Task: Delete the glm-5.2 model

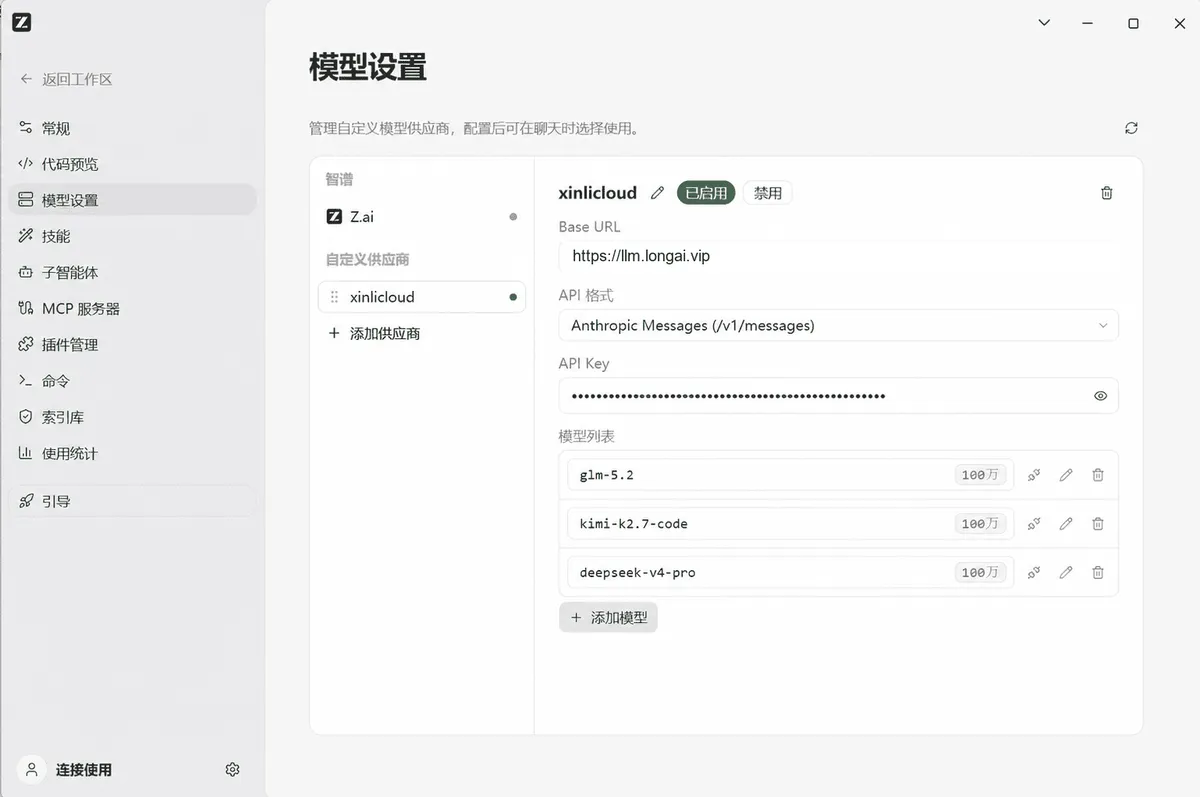Action: 1098,475
